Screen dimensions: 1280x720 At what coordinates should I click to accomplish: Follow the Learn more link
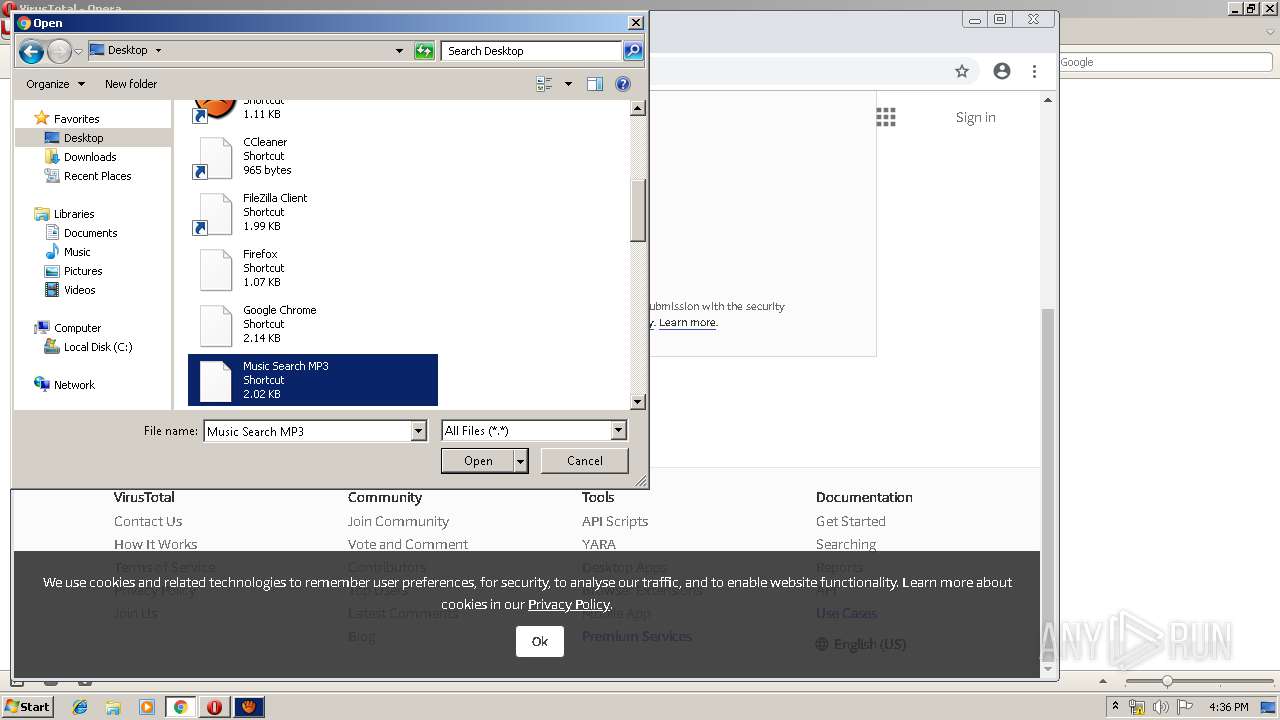[x=687, y=322]
